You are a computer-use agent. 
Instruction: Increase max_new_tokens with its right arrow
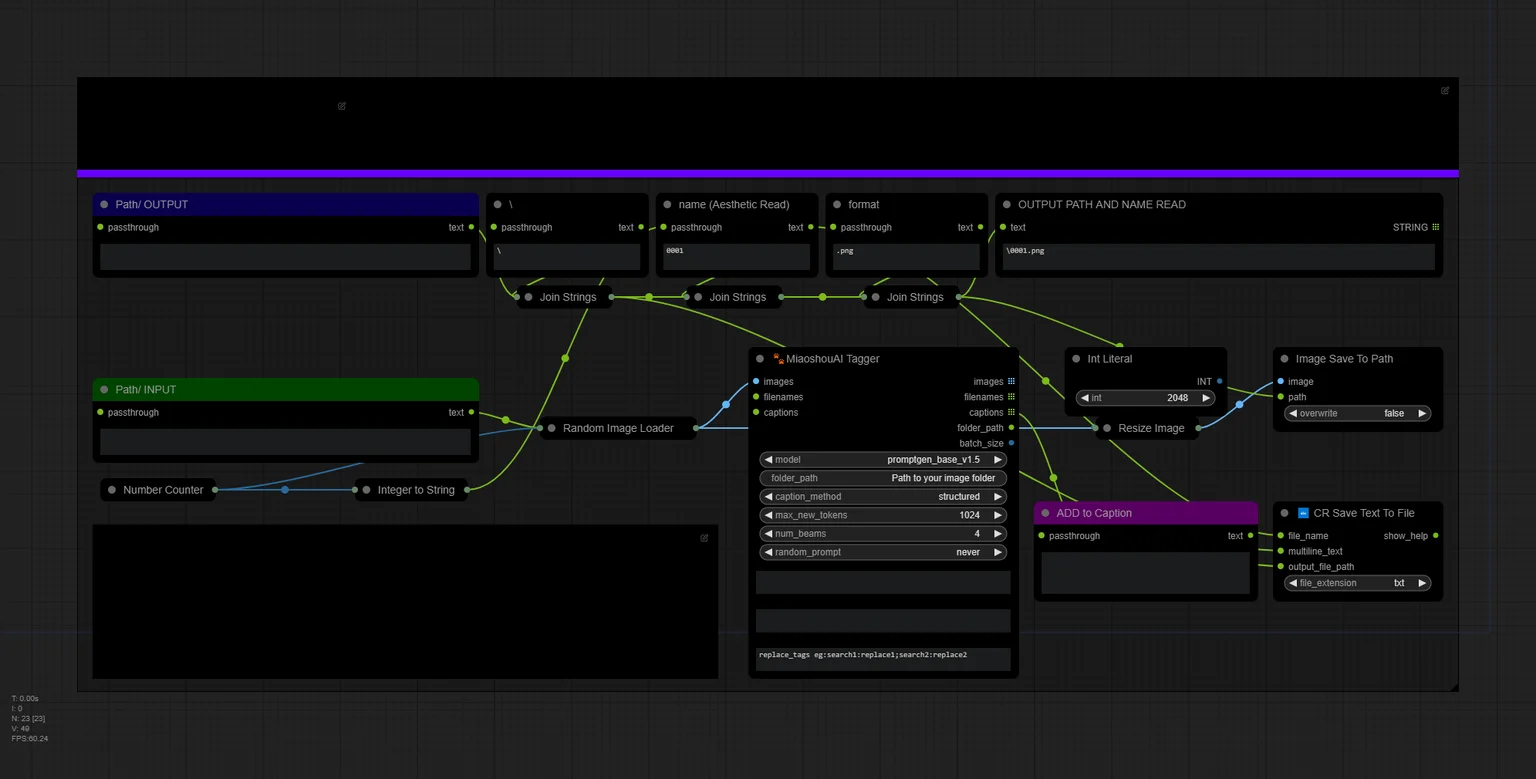click(998, 515)
